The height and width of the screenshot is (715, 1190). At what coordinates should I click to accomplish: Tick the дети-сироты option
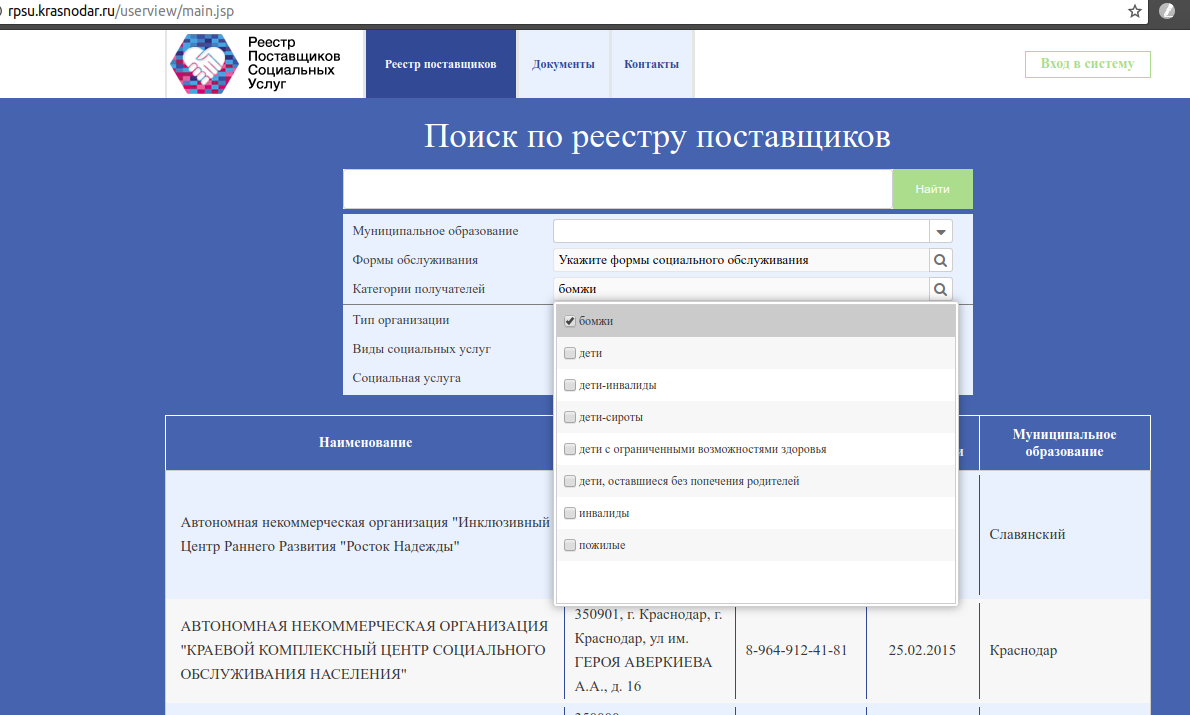570,417
